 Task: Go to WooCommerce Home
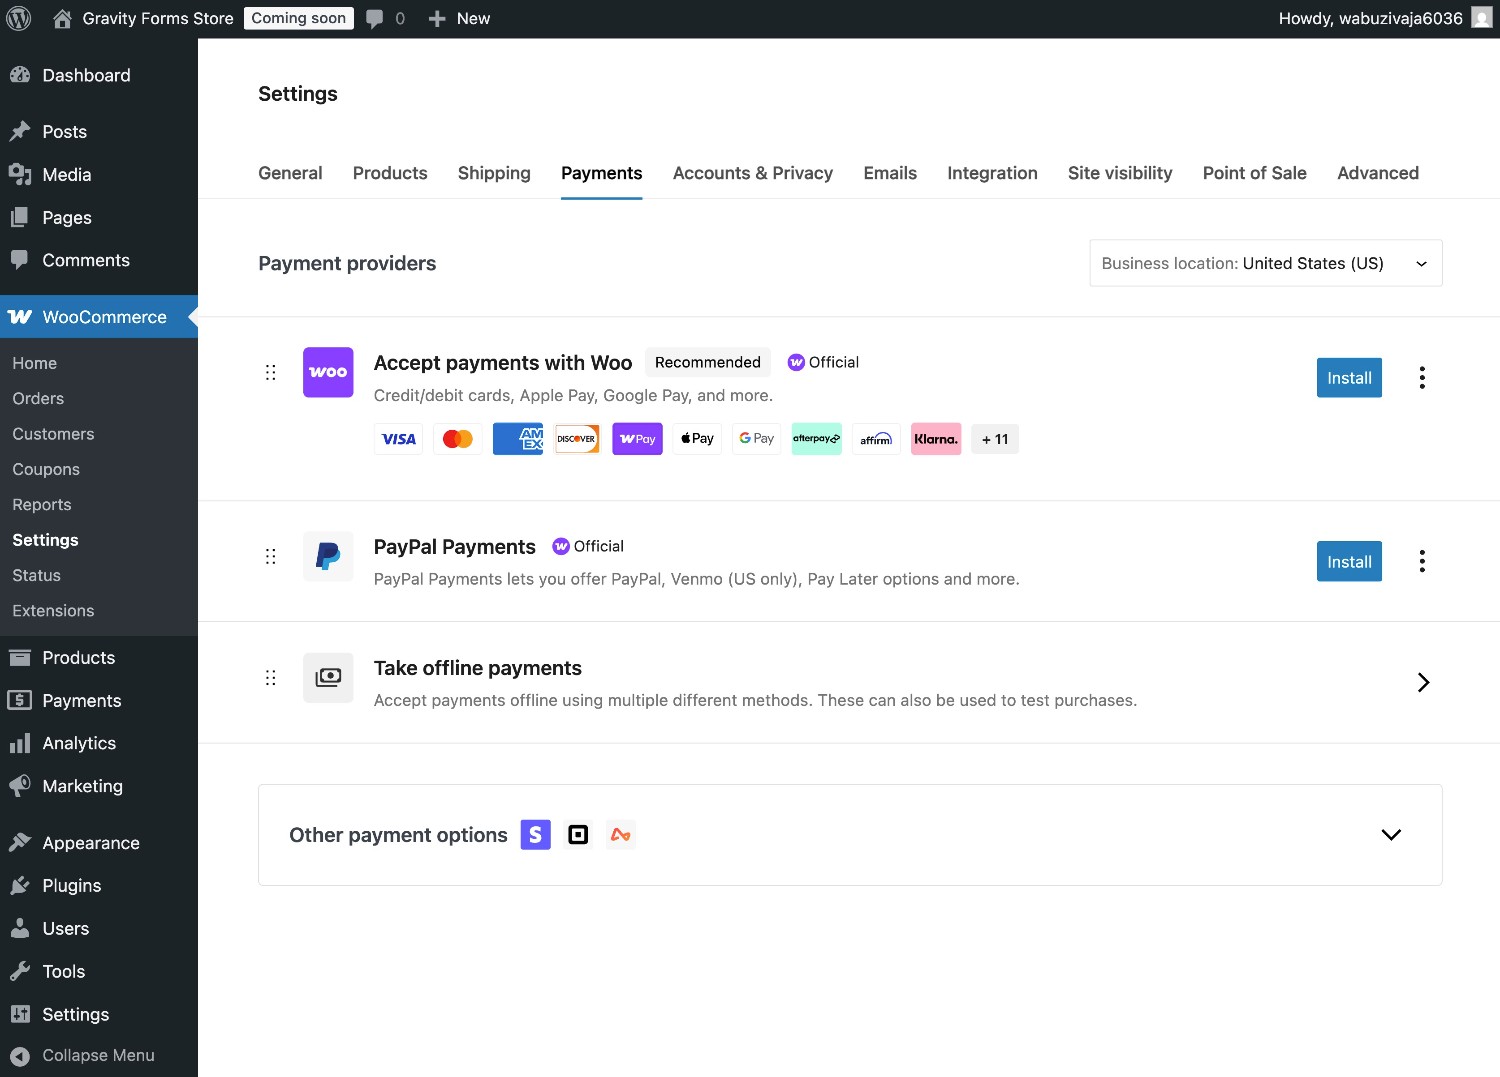[x=35, y=363]
